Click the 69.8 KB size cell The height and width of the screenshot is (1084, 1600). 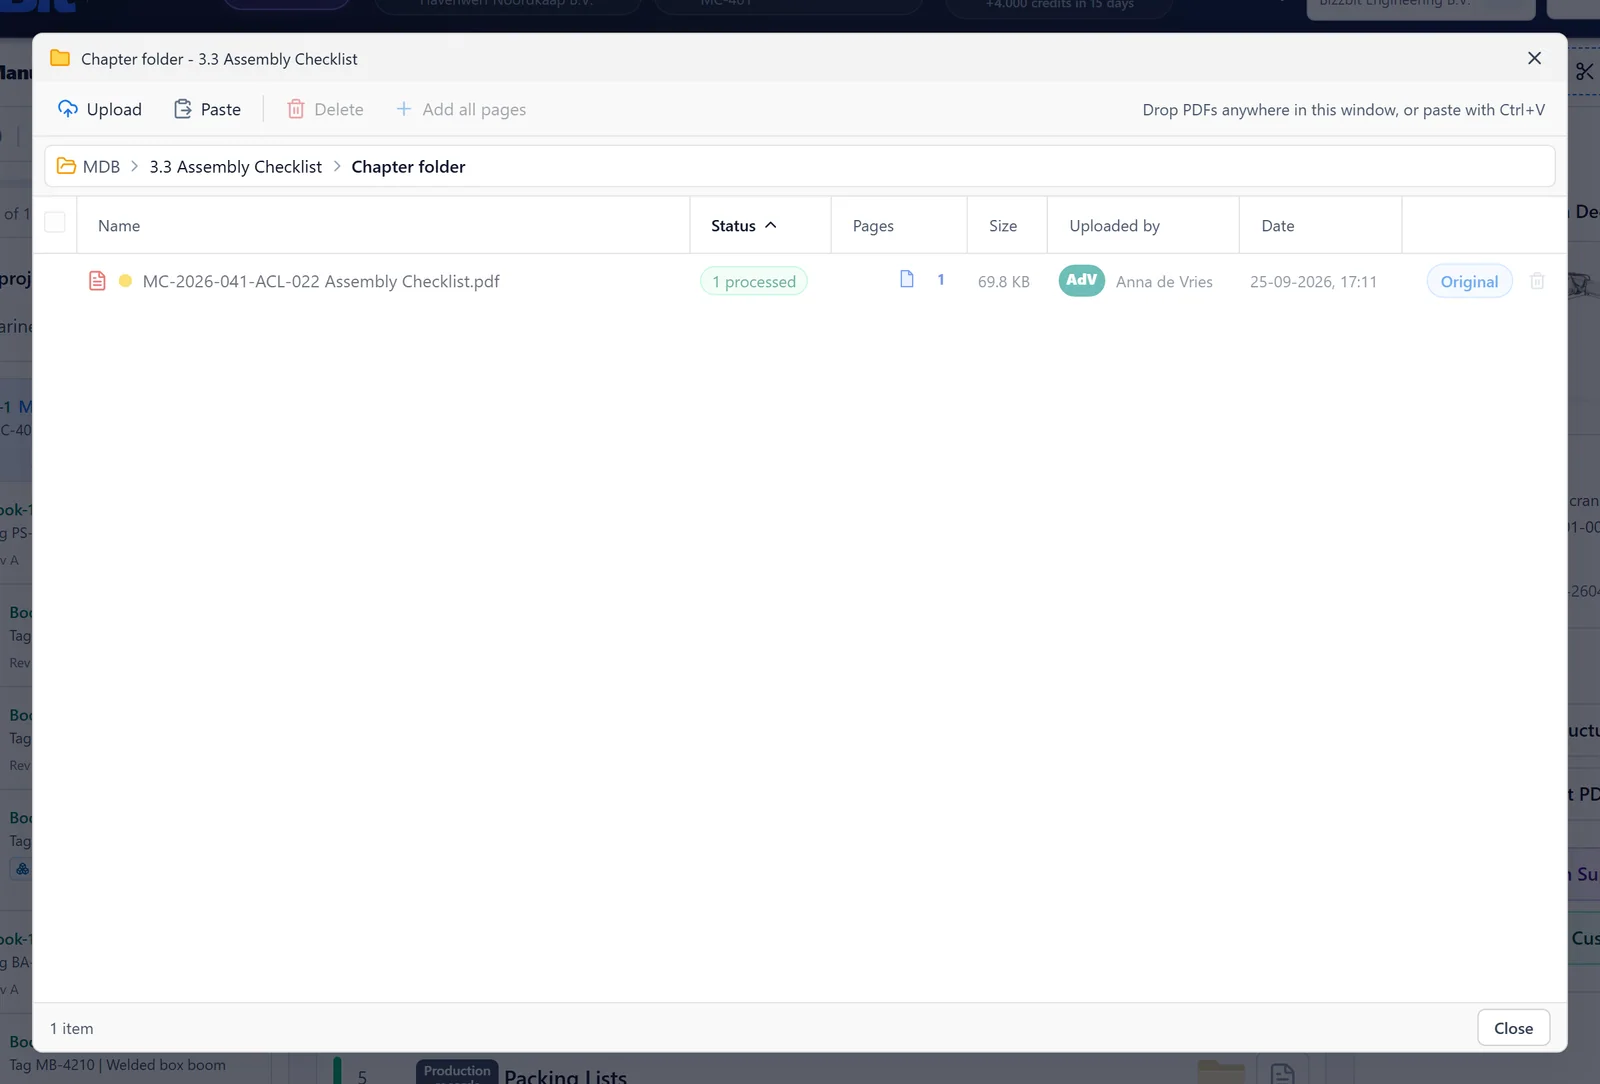tap(1003, 282)
